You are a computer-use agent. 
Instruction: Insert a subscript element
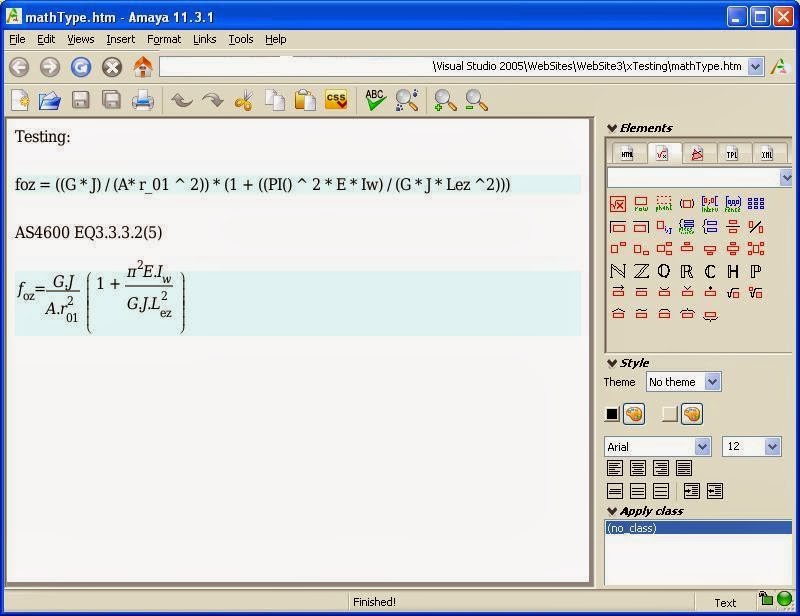pos(641,249)
